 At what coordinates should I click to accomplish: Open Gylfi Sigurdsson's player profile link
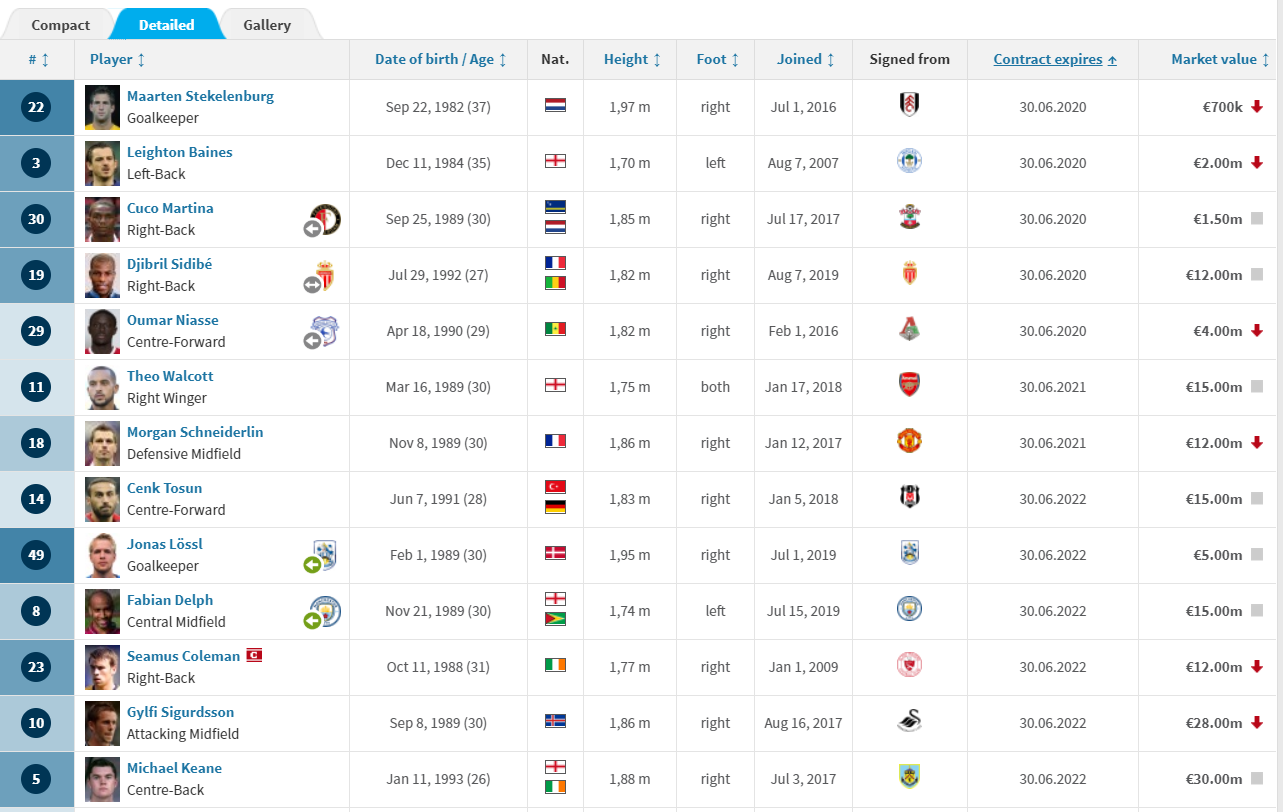180,712
